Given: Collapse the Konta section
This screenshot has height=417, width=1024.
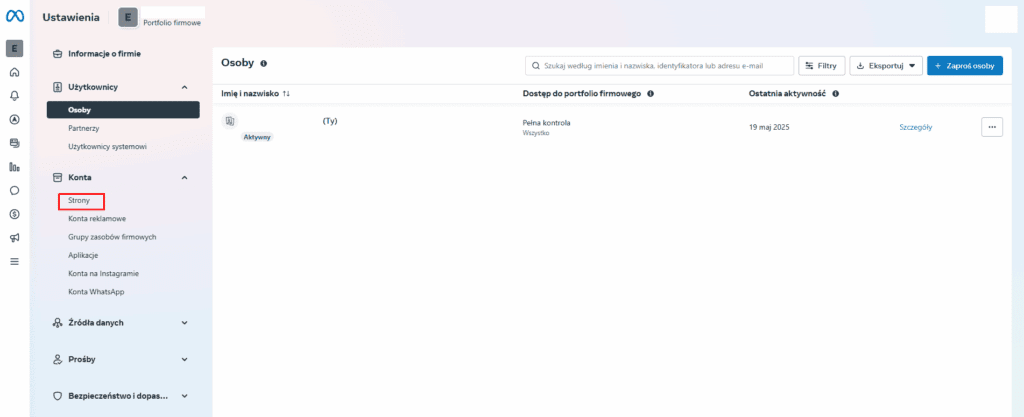Looking at the screenshot, I should (x=184, y=177).
